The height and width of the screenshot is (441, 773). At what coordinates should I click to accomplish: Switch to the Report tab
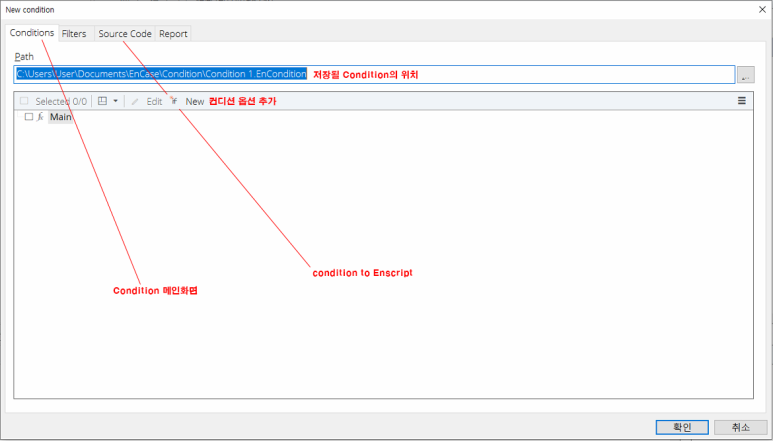[x=173, y=34]
